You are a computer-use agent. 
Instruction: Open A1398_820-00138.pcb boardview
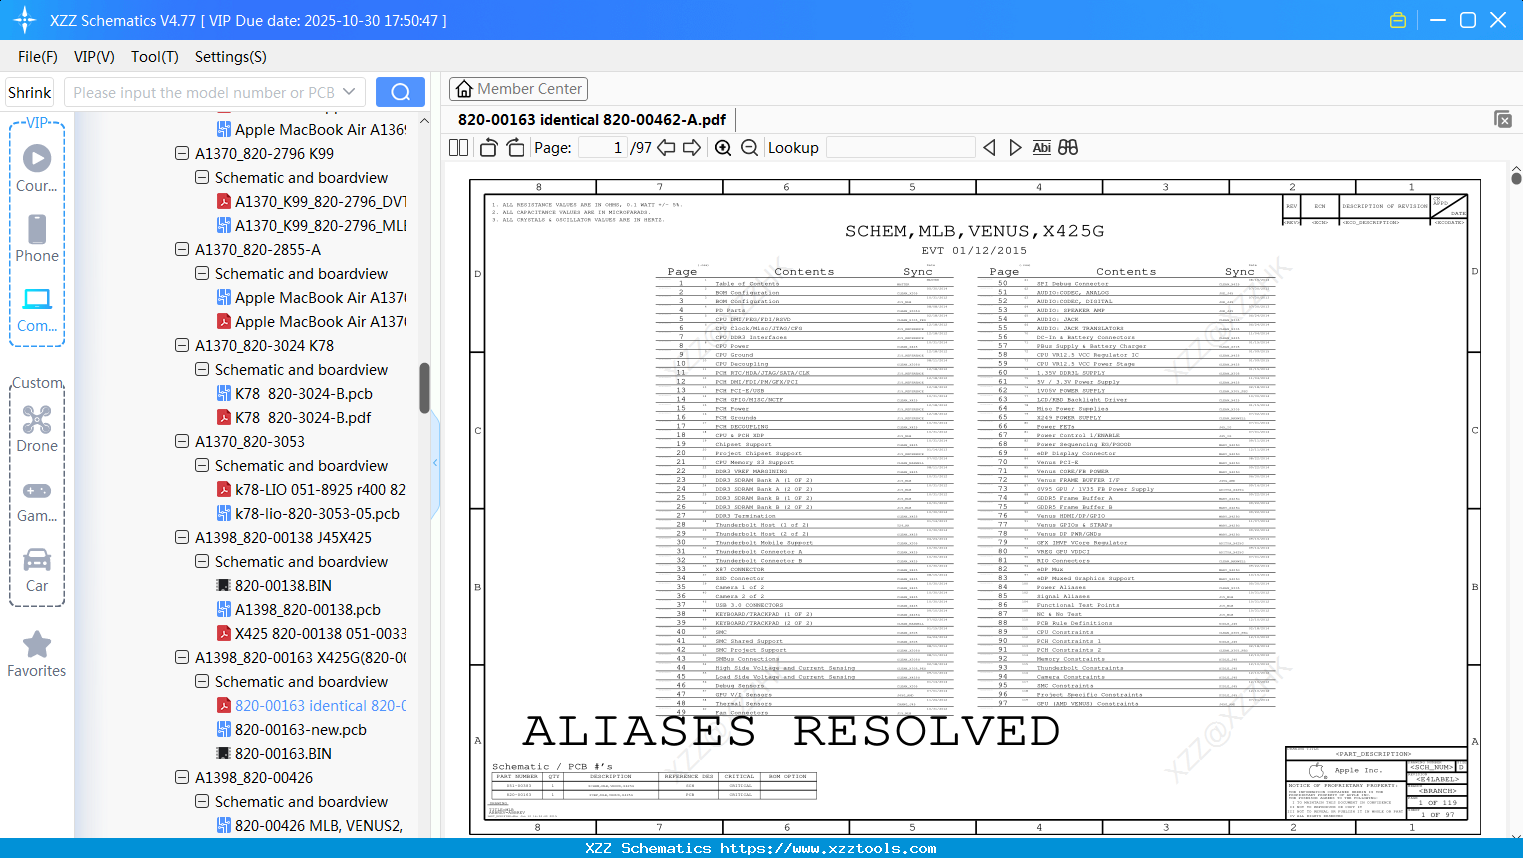tap(299, 610)
